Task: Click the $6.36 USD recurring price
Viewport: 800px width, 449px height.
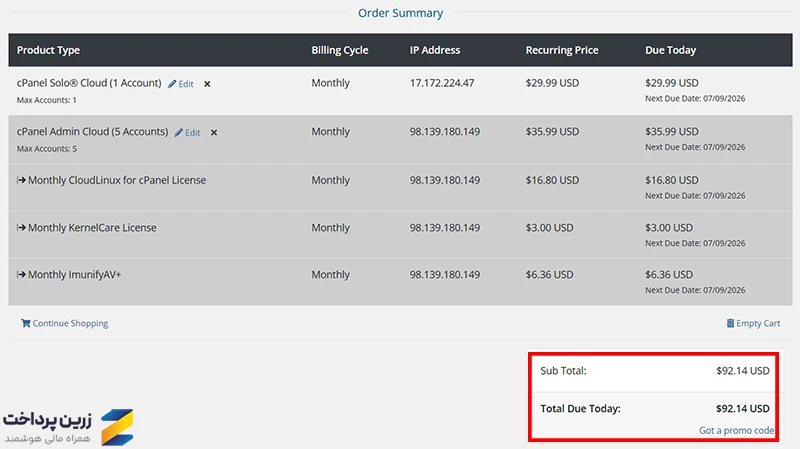Action: [549, 275]
